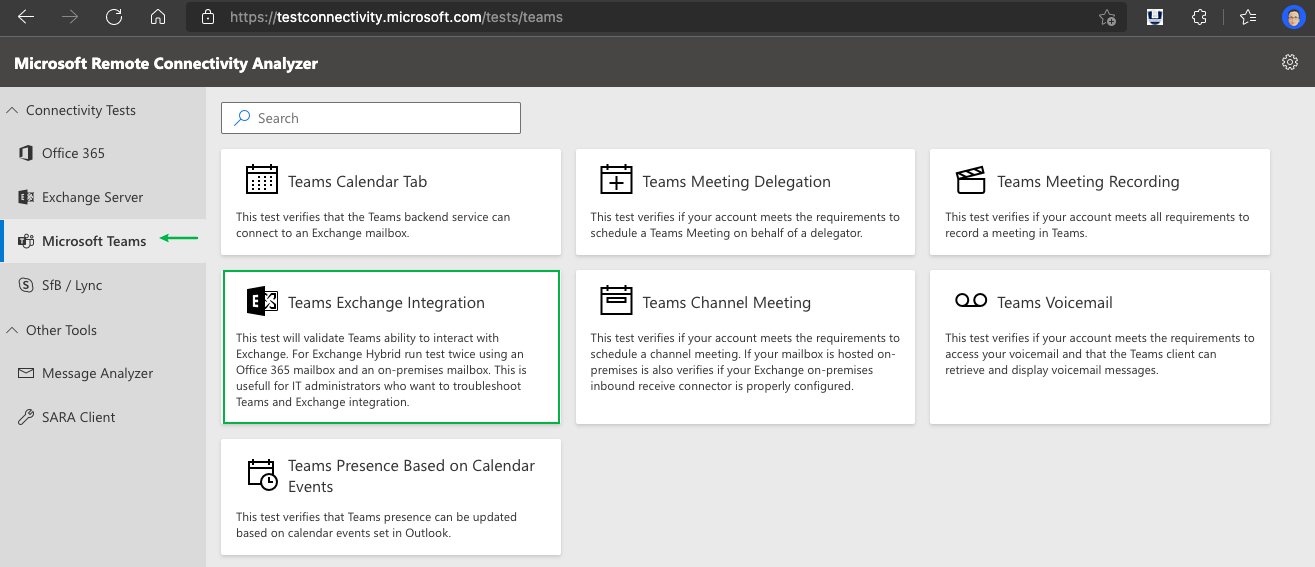Open the SARA Client tool
This screenshot has height=567, width=1315.
point(78,417)
